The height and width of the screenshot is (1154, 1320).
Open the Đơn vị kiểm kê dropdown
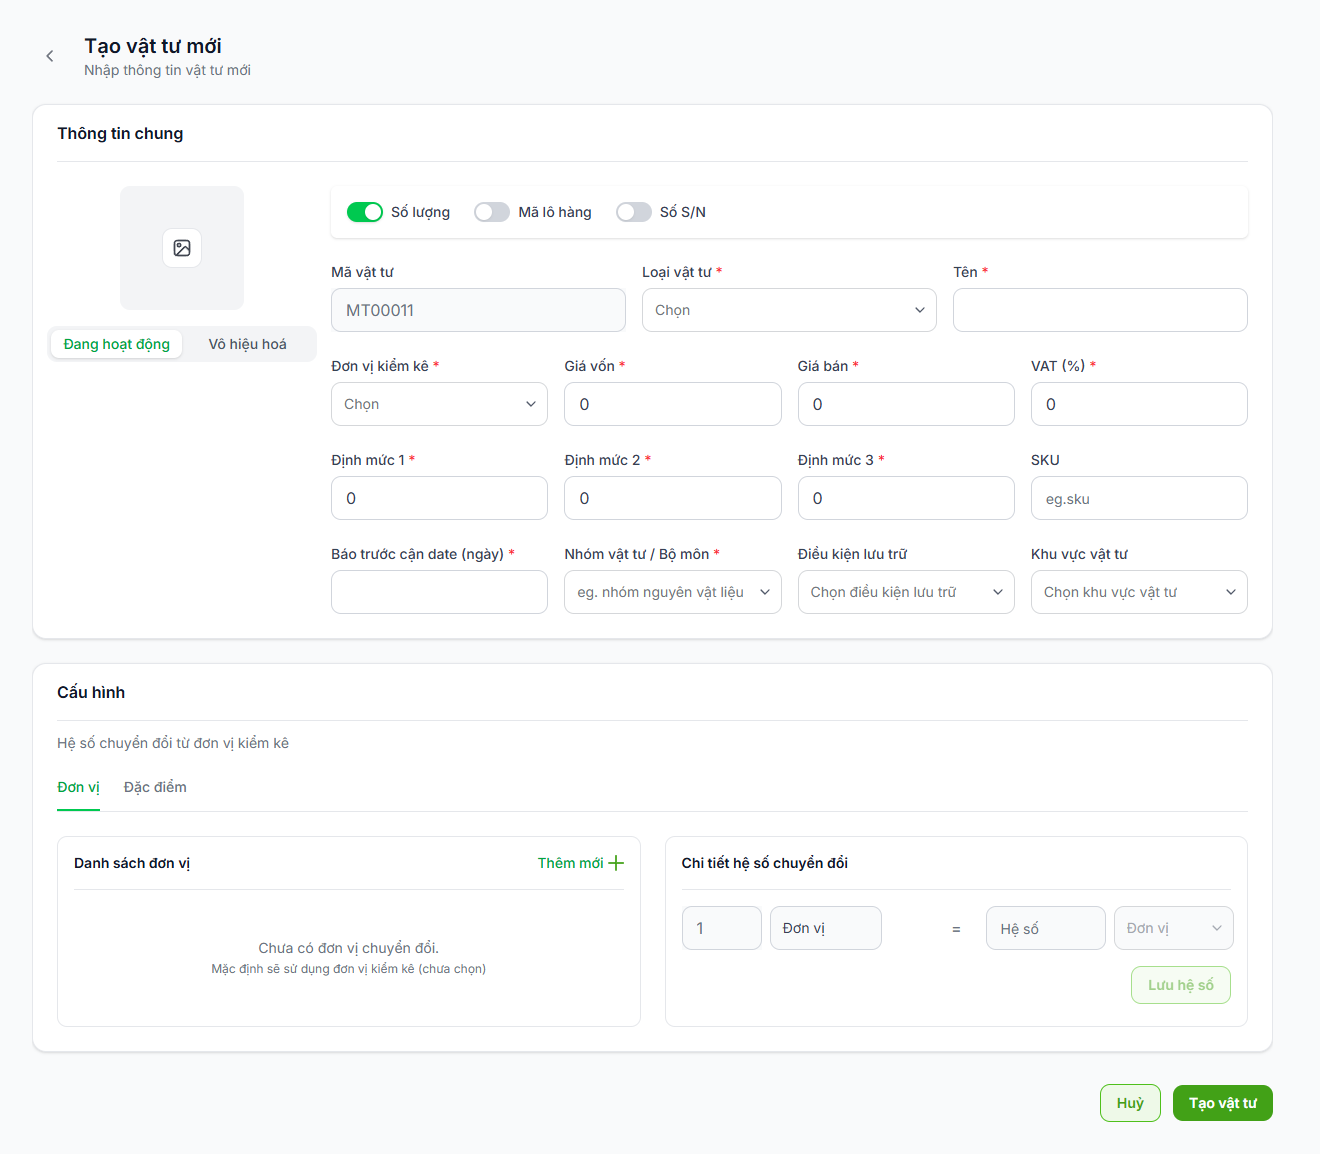(x=439, y=404)
